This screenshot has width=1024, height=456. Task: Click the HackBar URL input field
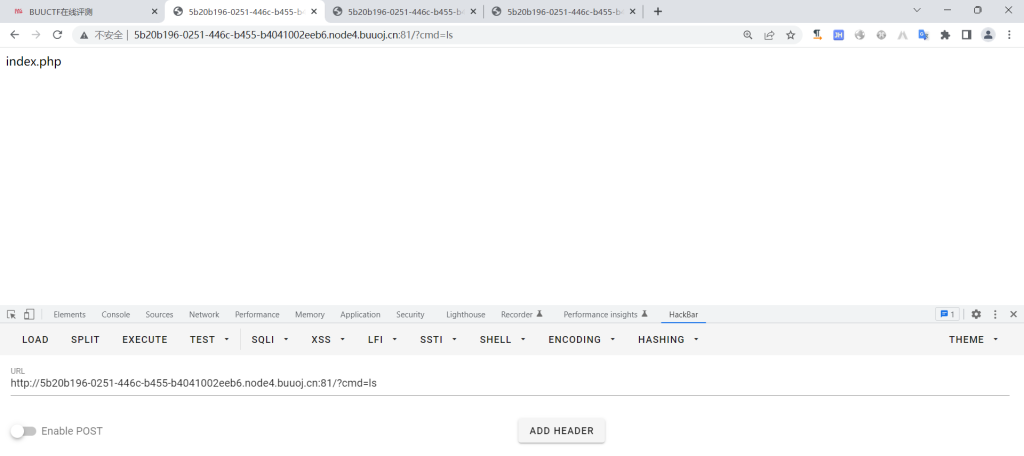500,383
